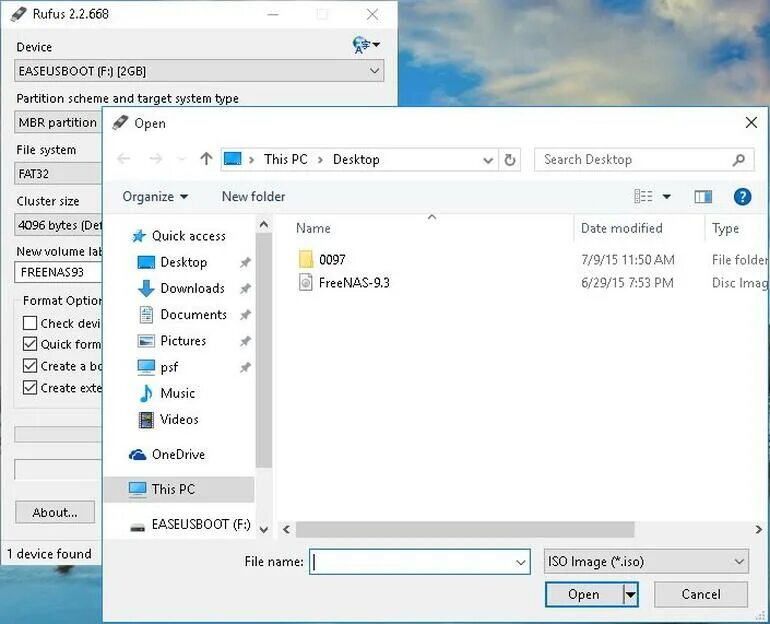This screenshot has width=770, height=624.
Task: Click the navigation pane scroll up arrow
Action: (264, 225)
